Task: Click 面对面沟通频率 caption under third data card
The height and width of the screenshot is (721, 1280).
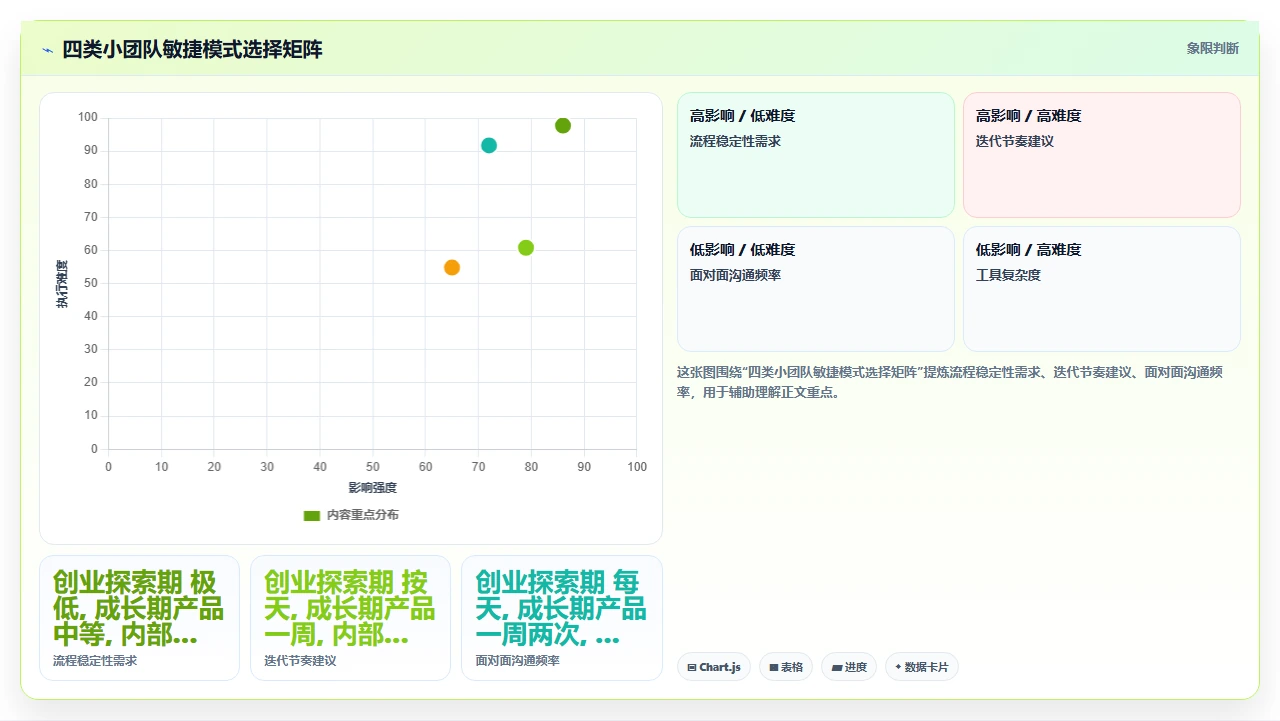Action: 518,661
